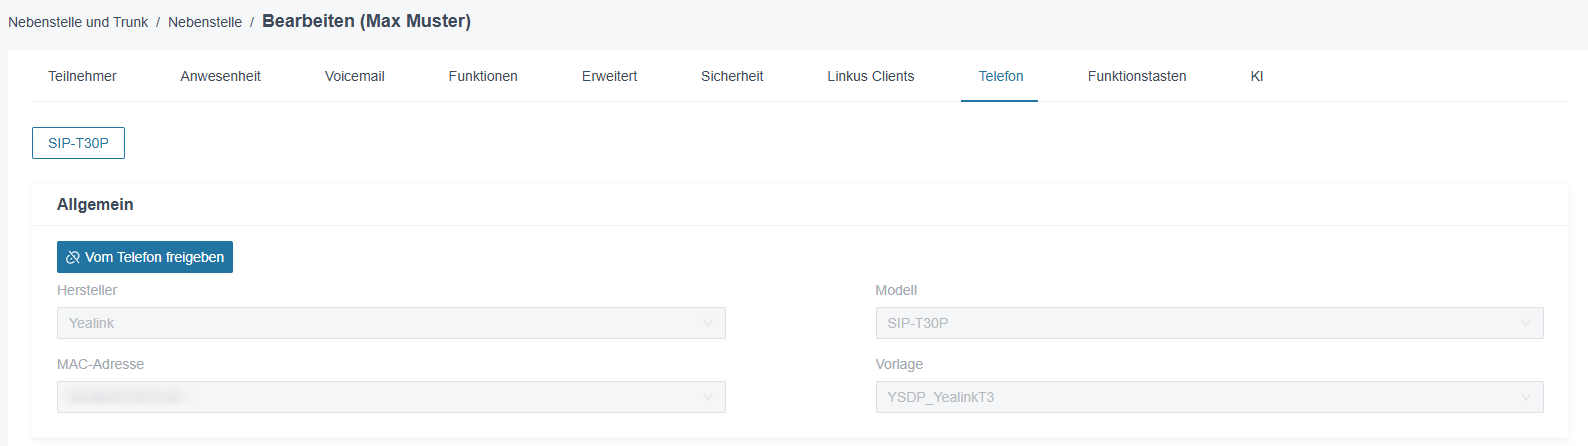The height and width of the screenshot is (446, 1588).
Task: Click the Bearbeiten (Max Muster) heading
Action: point(366,21)
